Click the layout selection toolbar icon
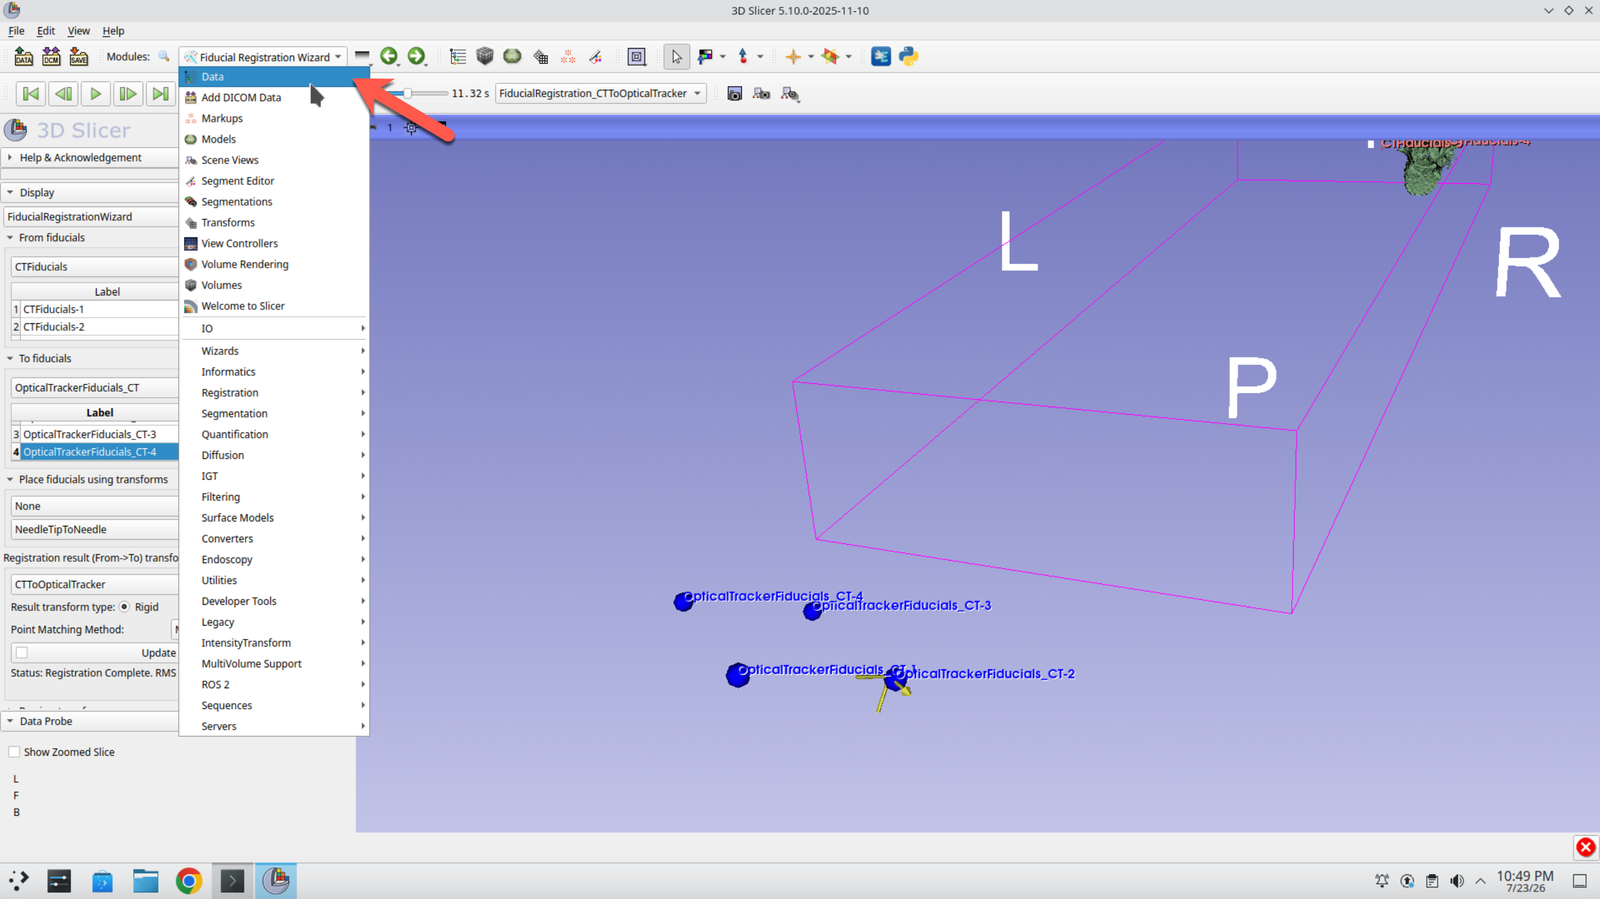This screenshot has width=1600, height=899. click(637, 57)
